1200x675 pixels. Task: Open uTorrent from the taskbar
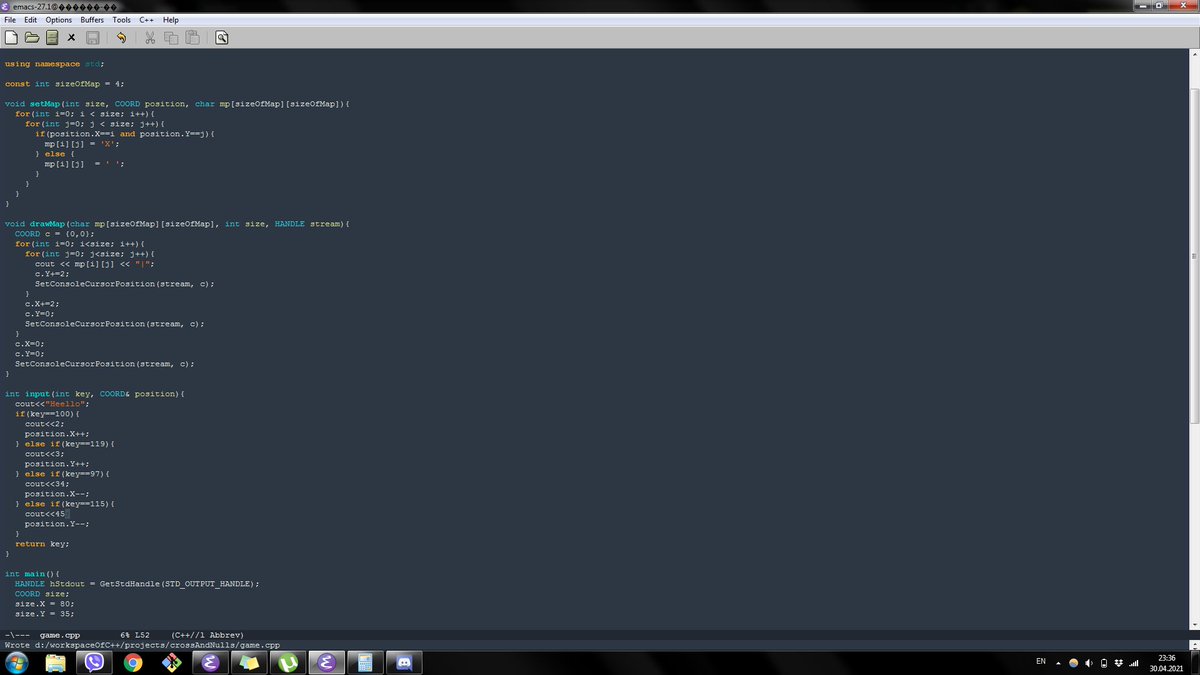coord(287,663)
